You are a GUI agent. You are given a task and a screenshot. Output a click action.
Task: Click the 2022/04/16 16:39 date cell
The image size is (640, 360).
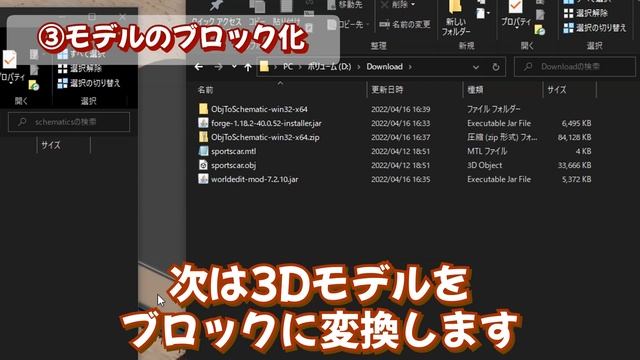coord(400,109)
